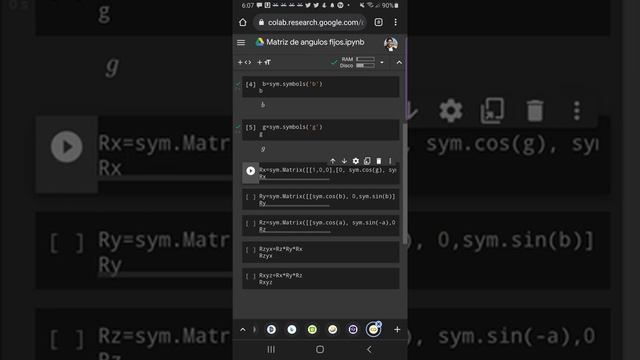Switch to the purple favicon tab

[x=353, y=329]
